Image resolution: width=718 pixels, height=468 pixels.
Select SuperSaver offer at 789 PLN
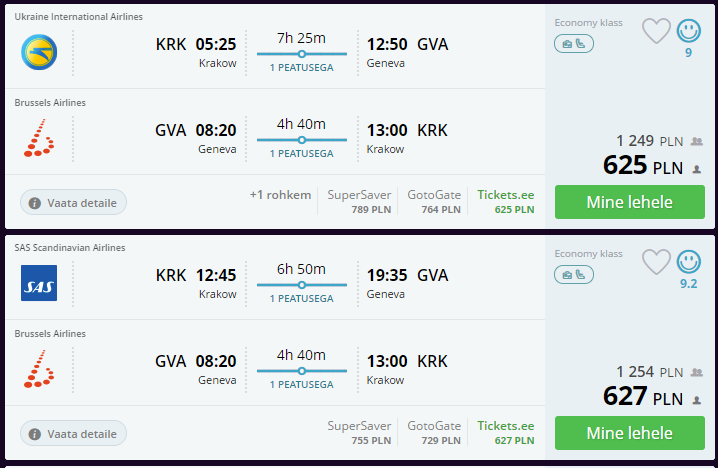[359, 201]
